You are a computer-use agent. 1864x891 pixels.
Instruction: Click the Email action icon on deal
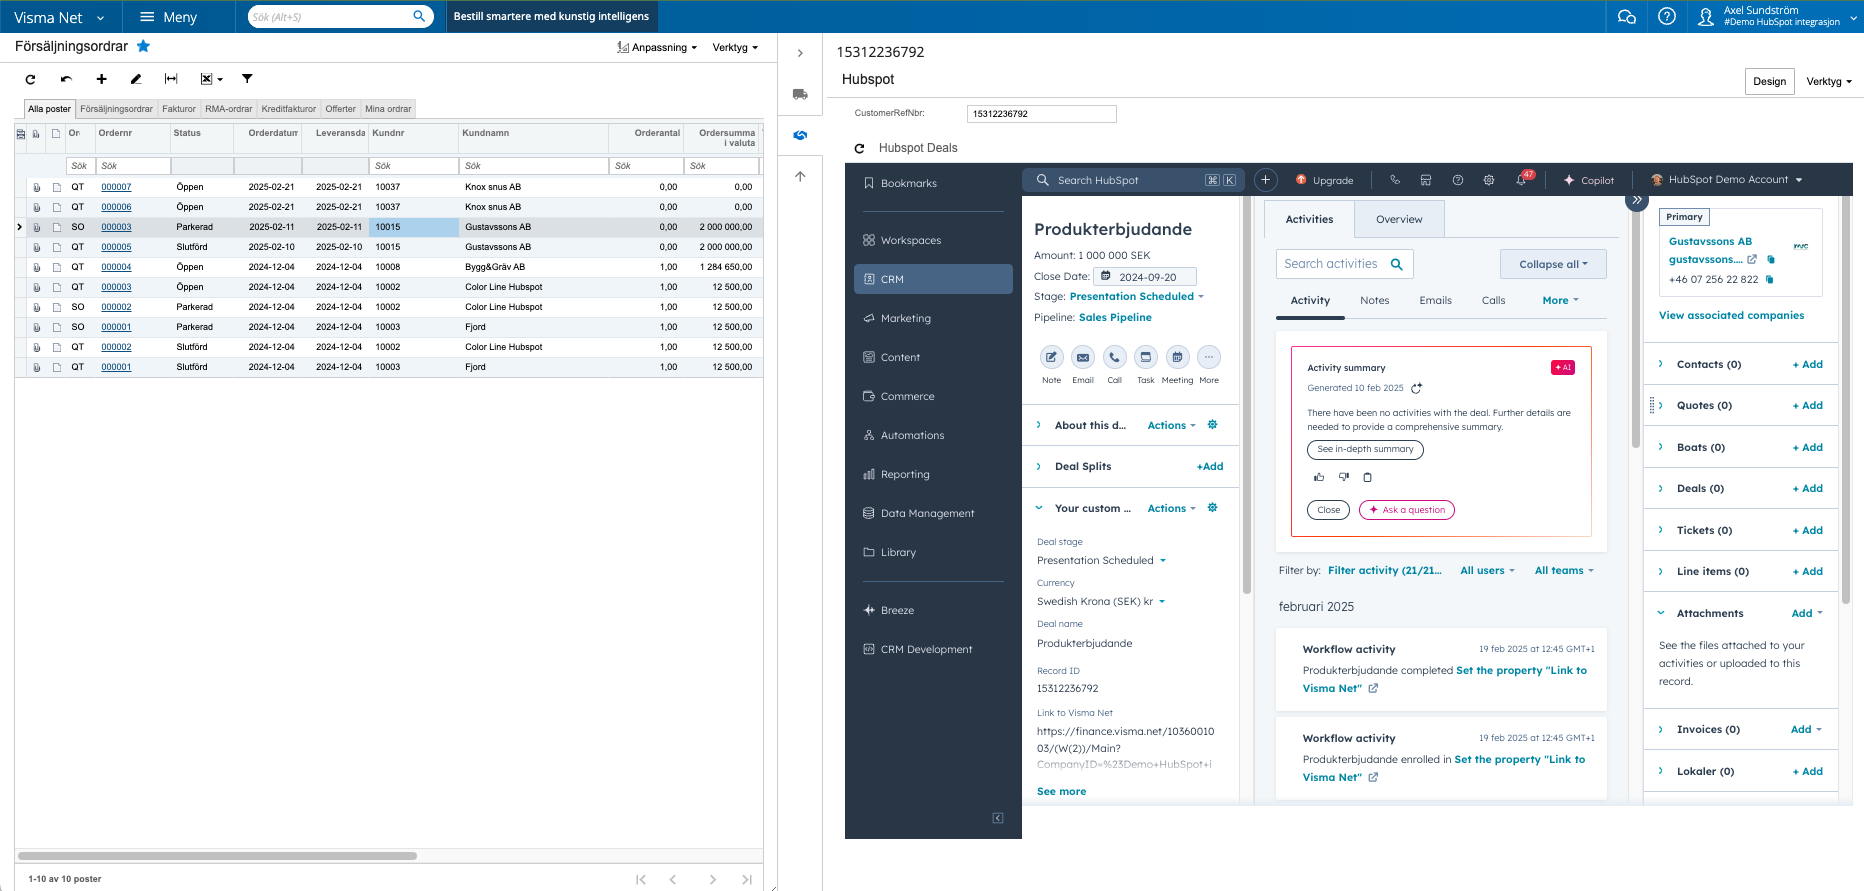[1083, 357]
